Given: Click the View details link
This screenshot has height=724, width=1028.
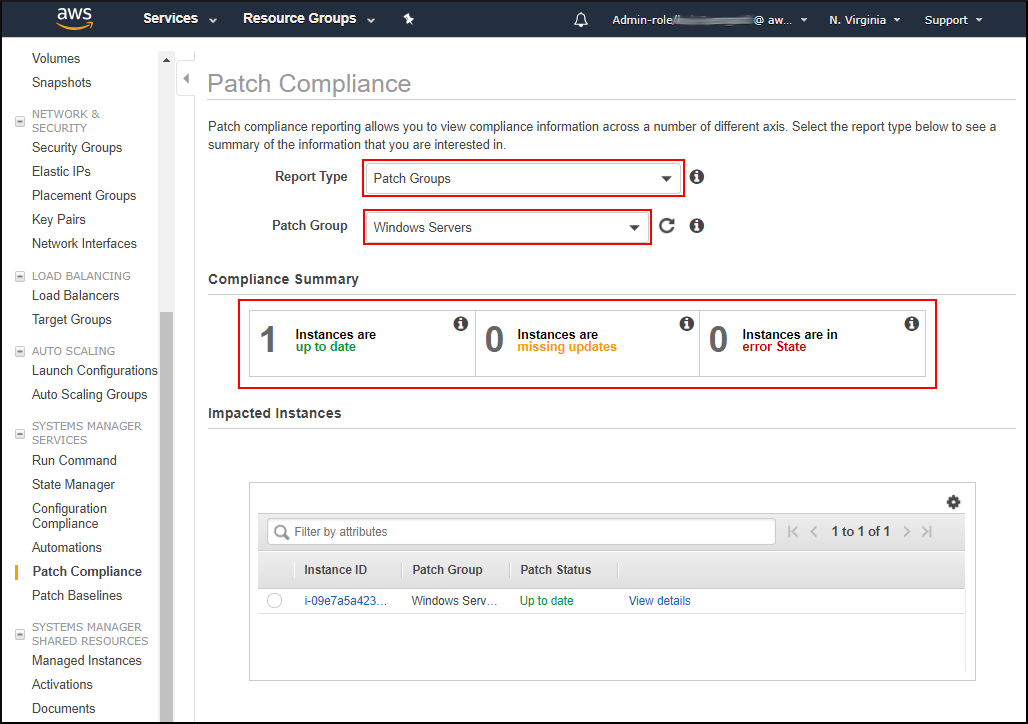Looking at the screenshot, I should pos(659,600).
